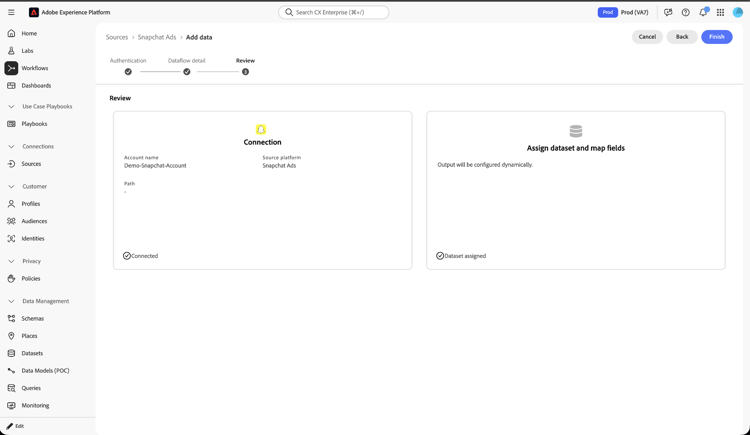The width and height of the screenshot is (750, 435).
Task: Click the Finish button
Action: point(717,37)
